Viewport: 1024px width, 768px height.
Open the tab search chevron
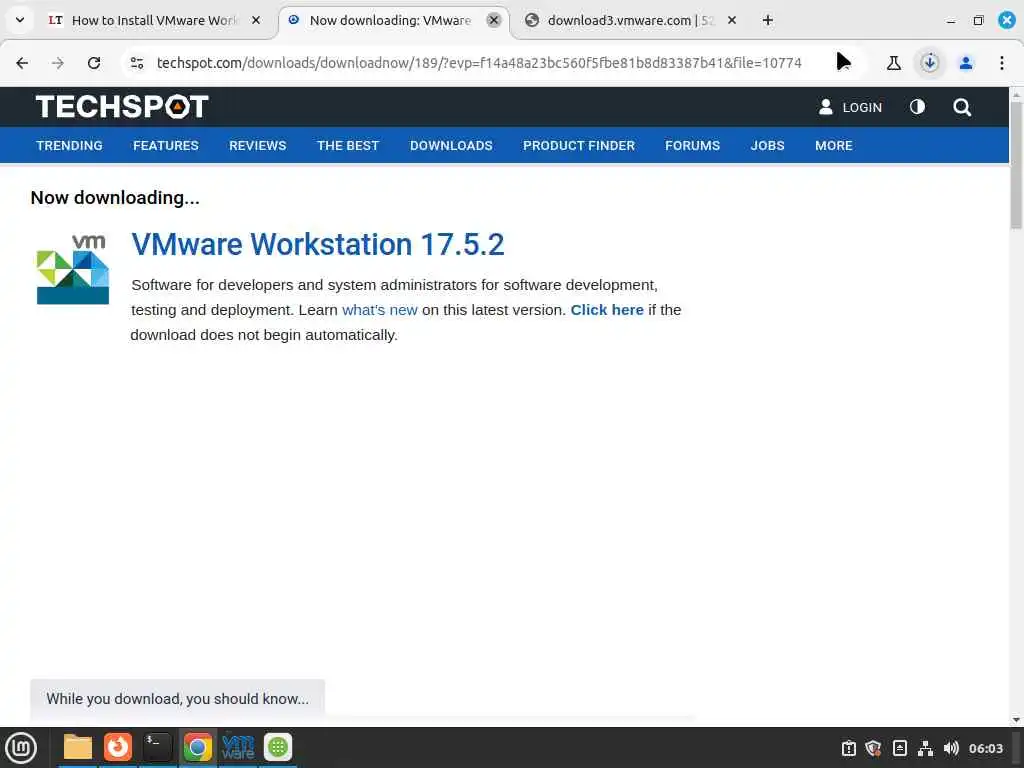pos(20,20)
